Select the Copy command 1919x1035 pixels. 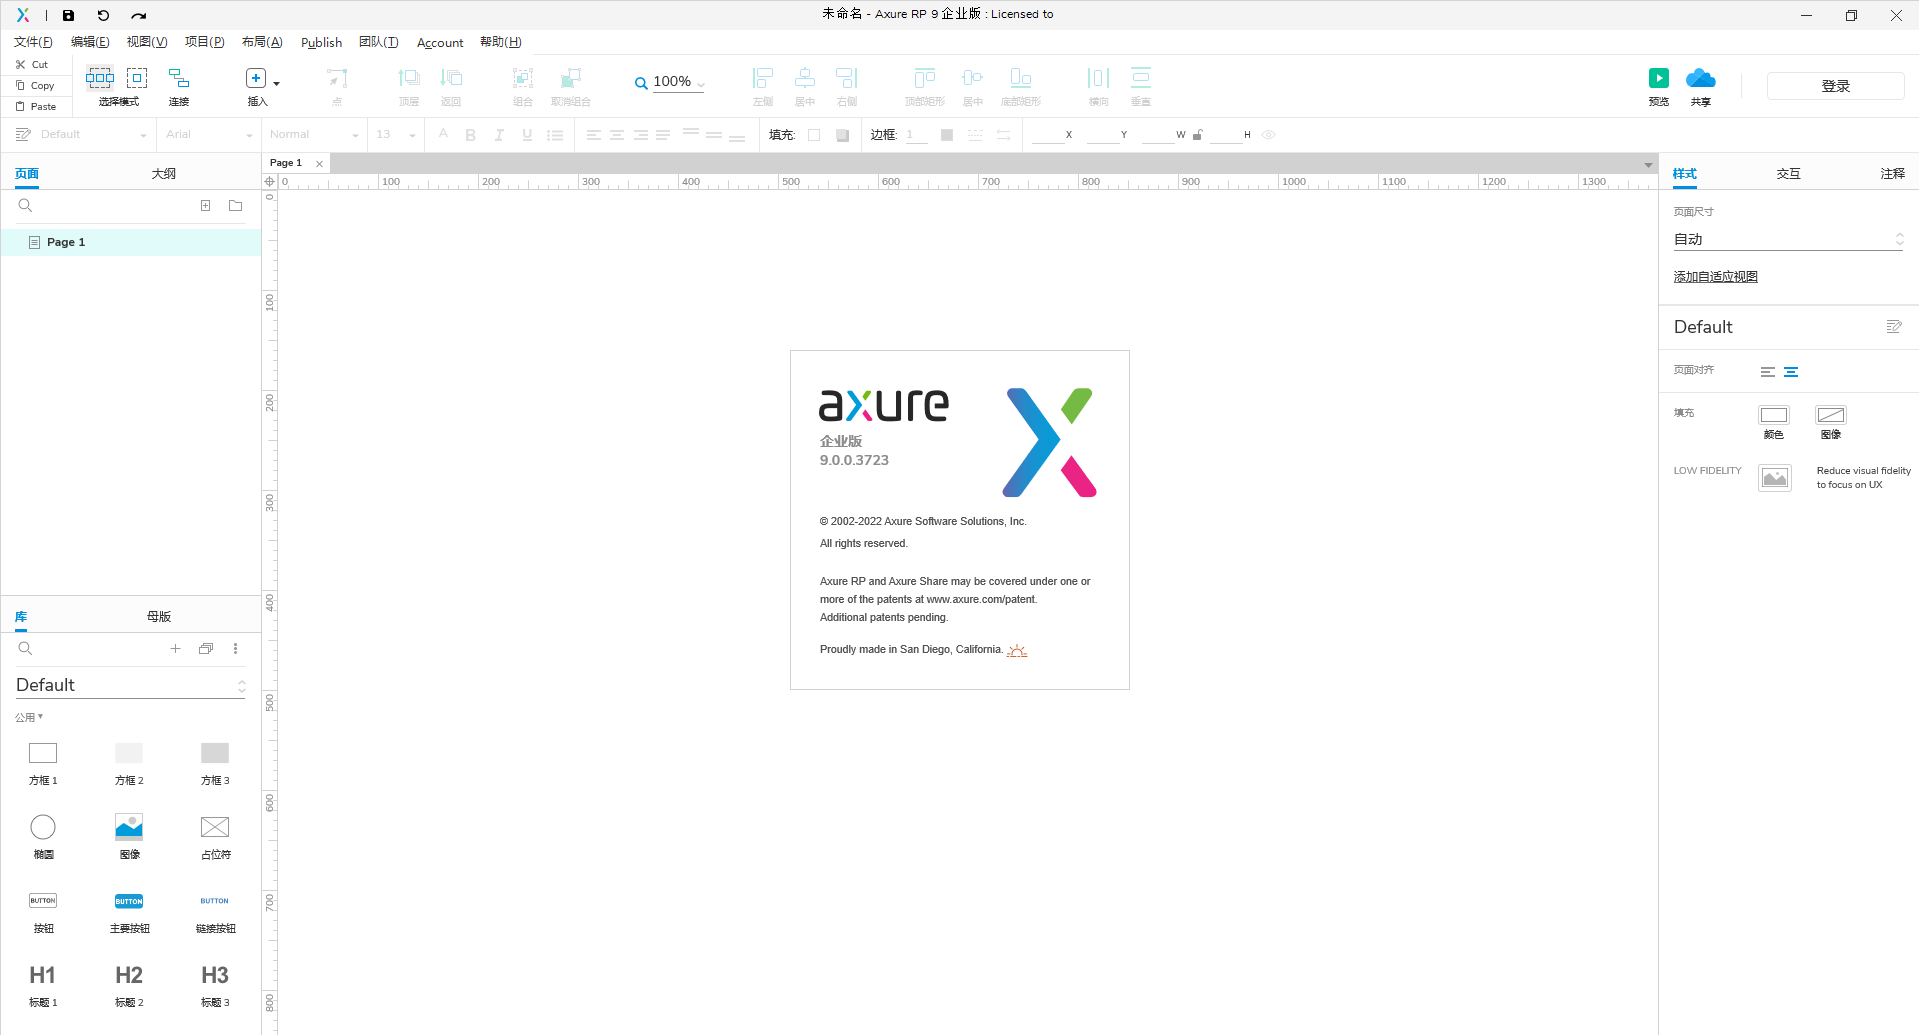35,85
